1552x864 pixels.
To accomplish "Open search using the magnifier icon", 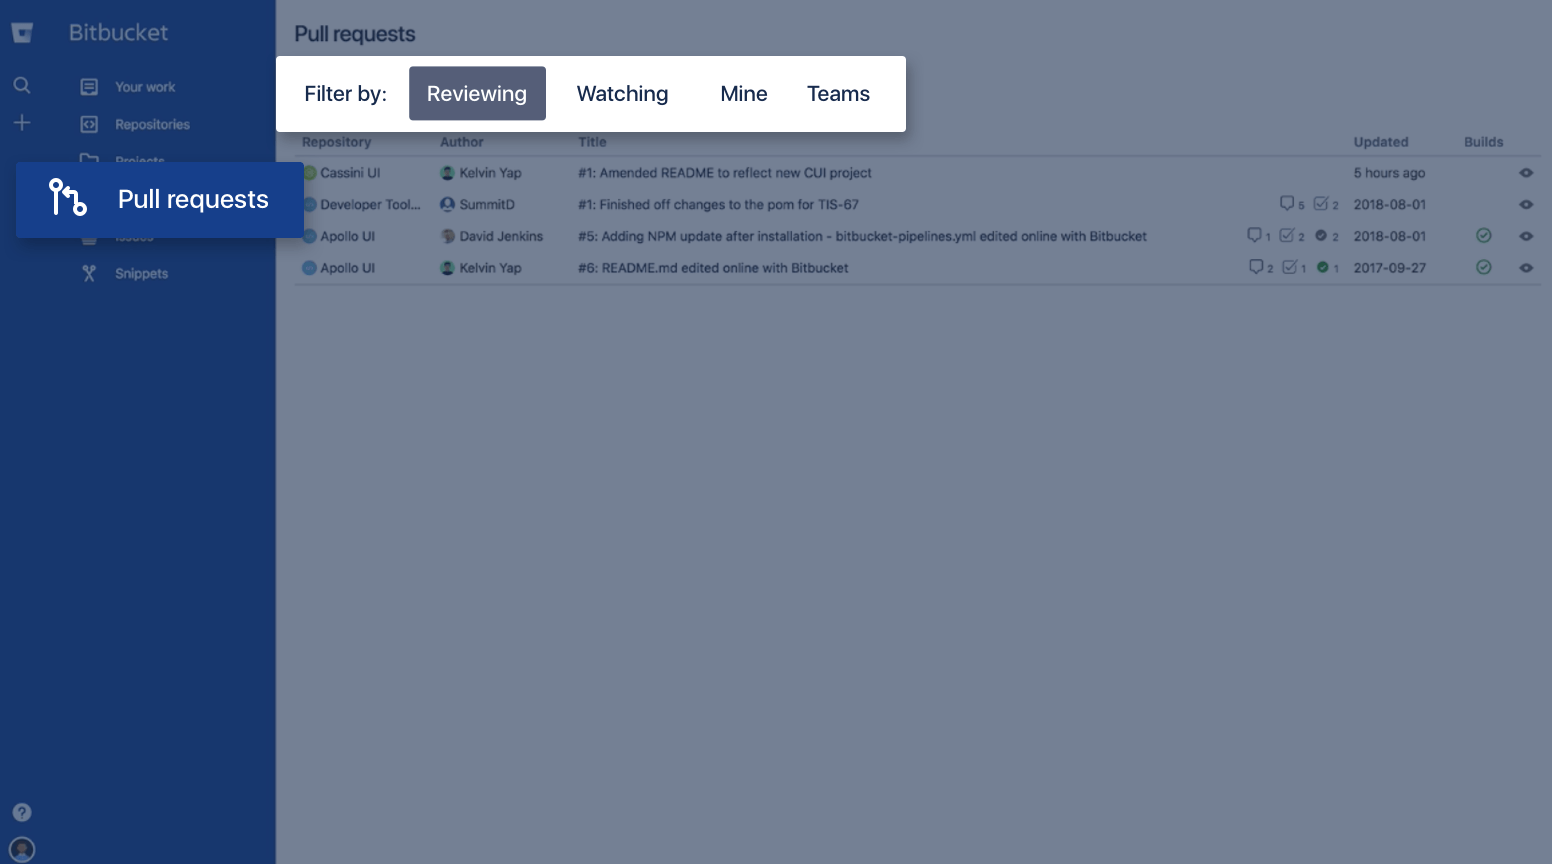I will coord(22,85).
